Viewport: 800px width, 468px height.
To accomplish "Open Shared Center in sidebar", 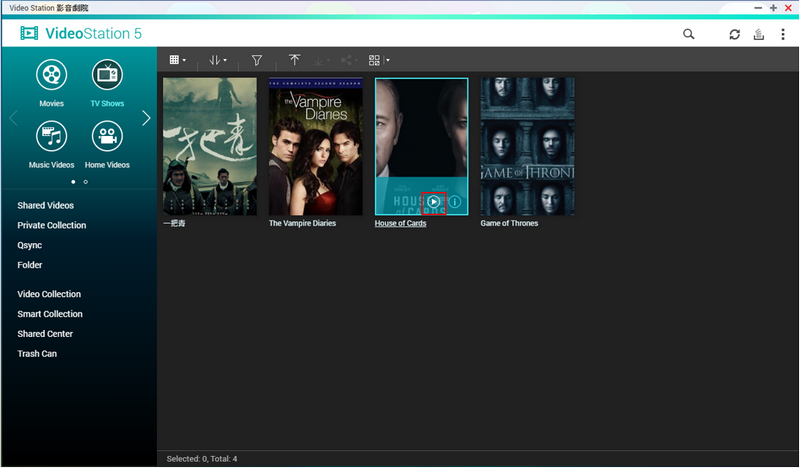I will [45, 334].
